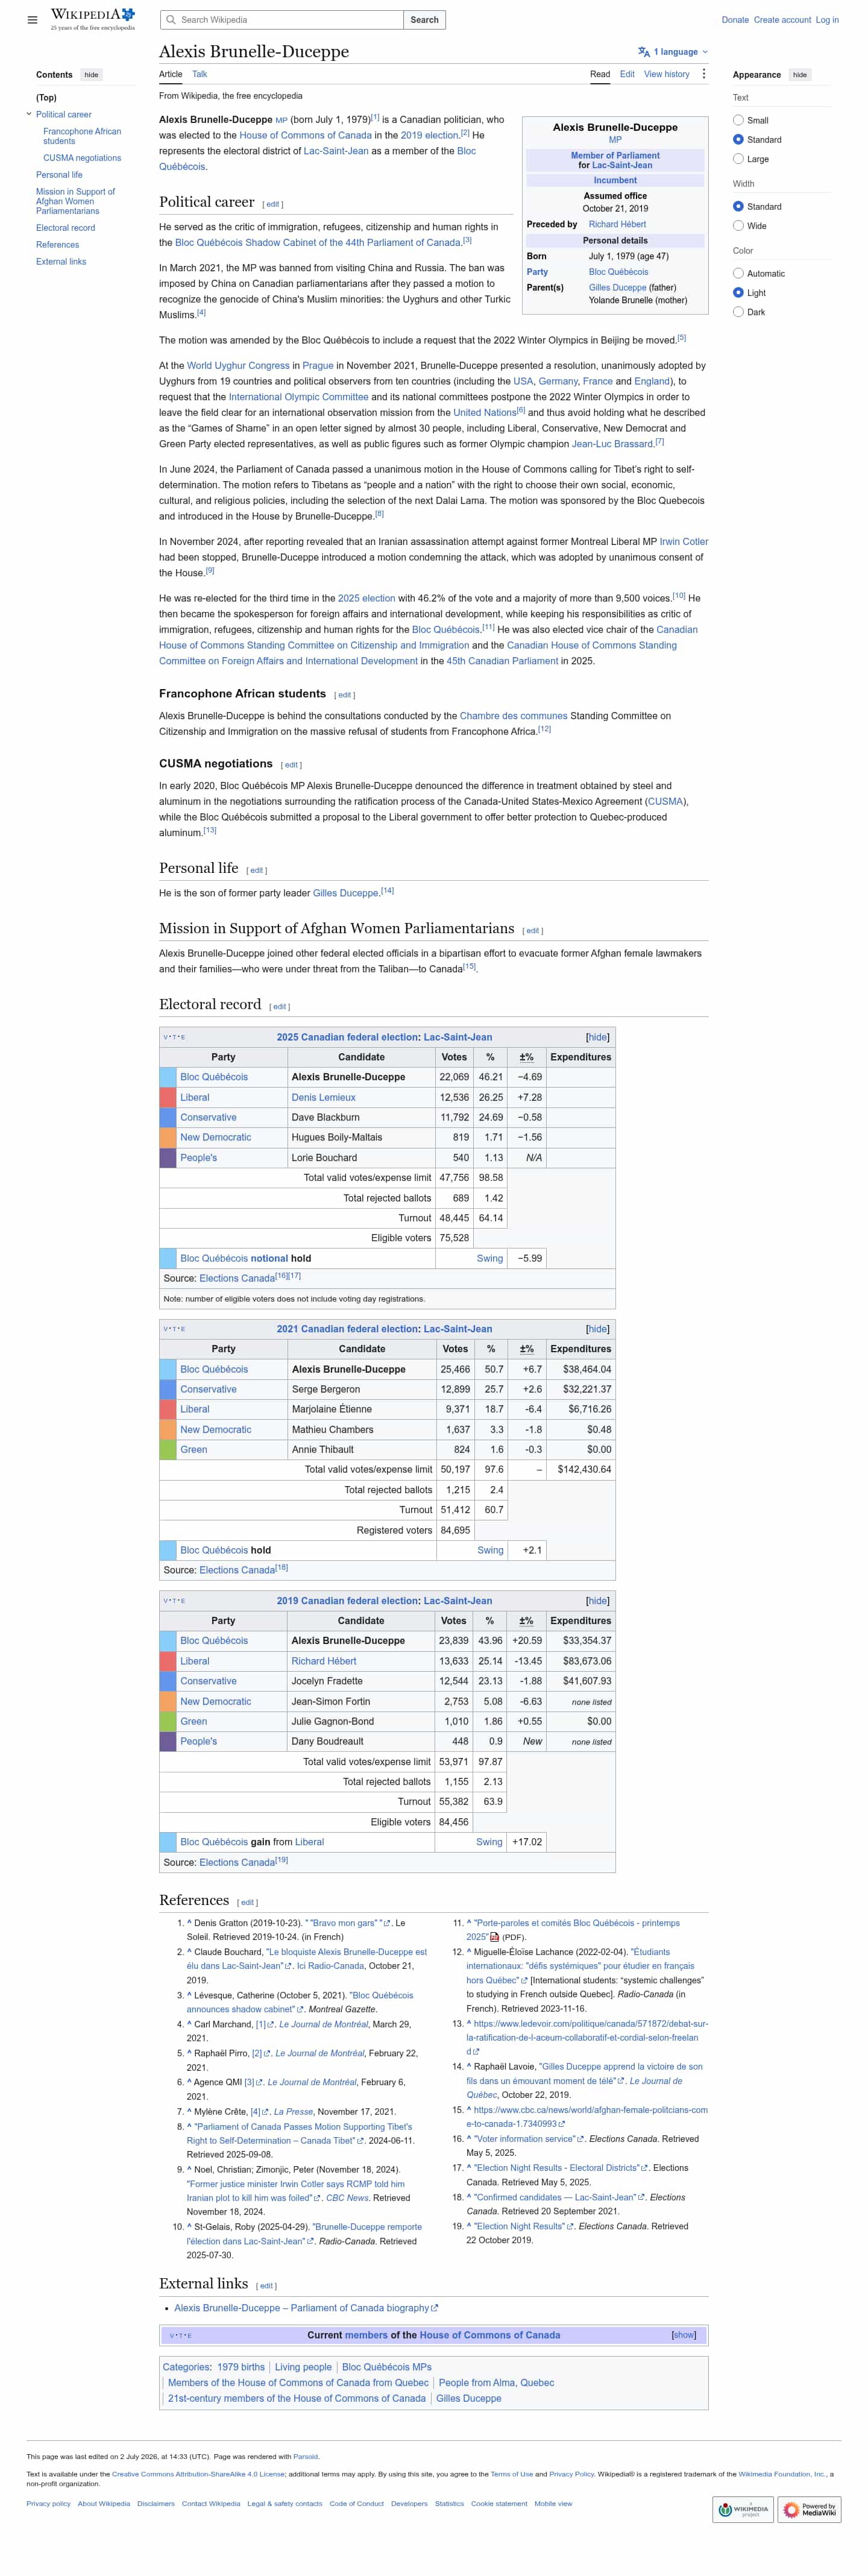Viewport: 868px width, 2576px height.
Task: Click the language translate icon
Action: 643,52
